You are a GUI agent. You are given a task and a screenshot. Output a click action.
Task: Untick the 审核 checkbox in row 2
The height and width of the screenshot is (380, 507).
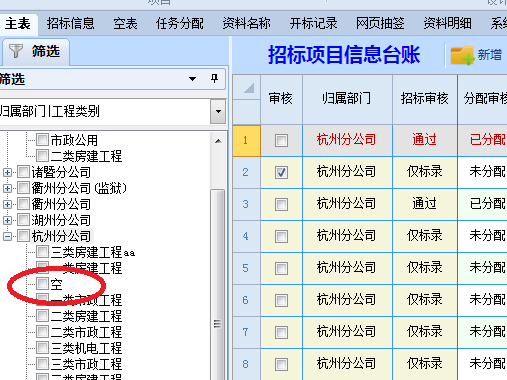281,172
